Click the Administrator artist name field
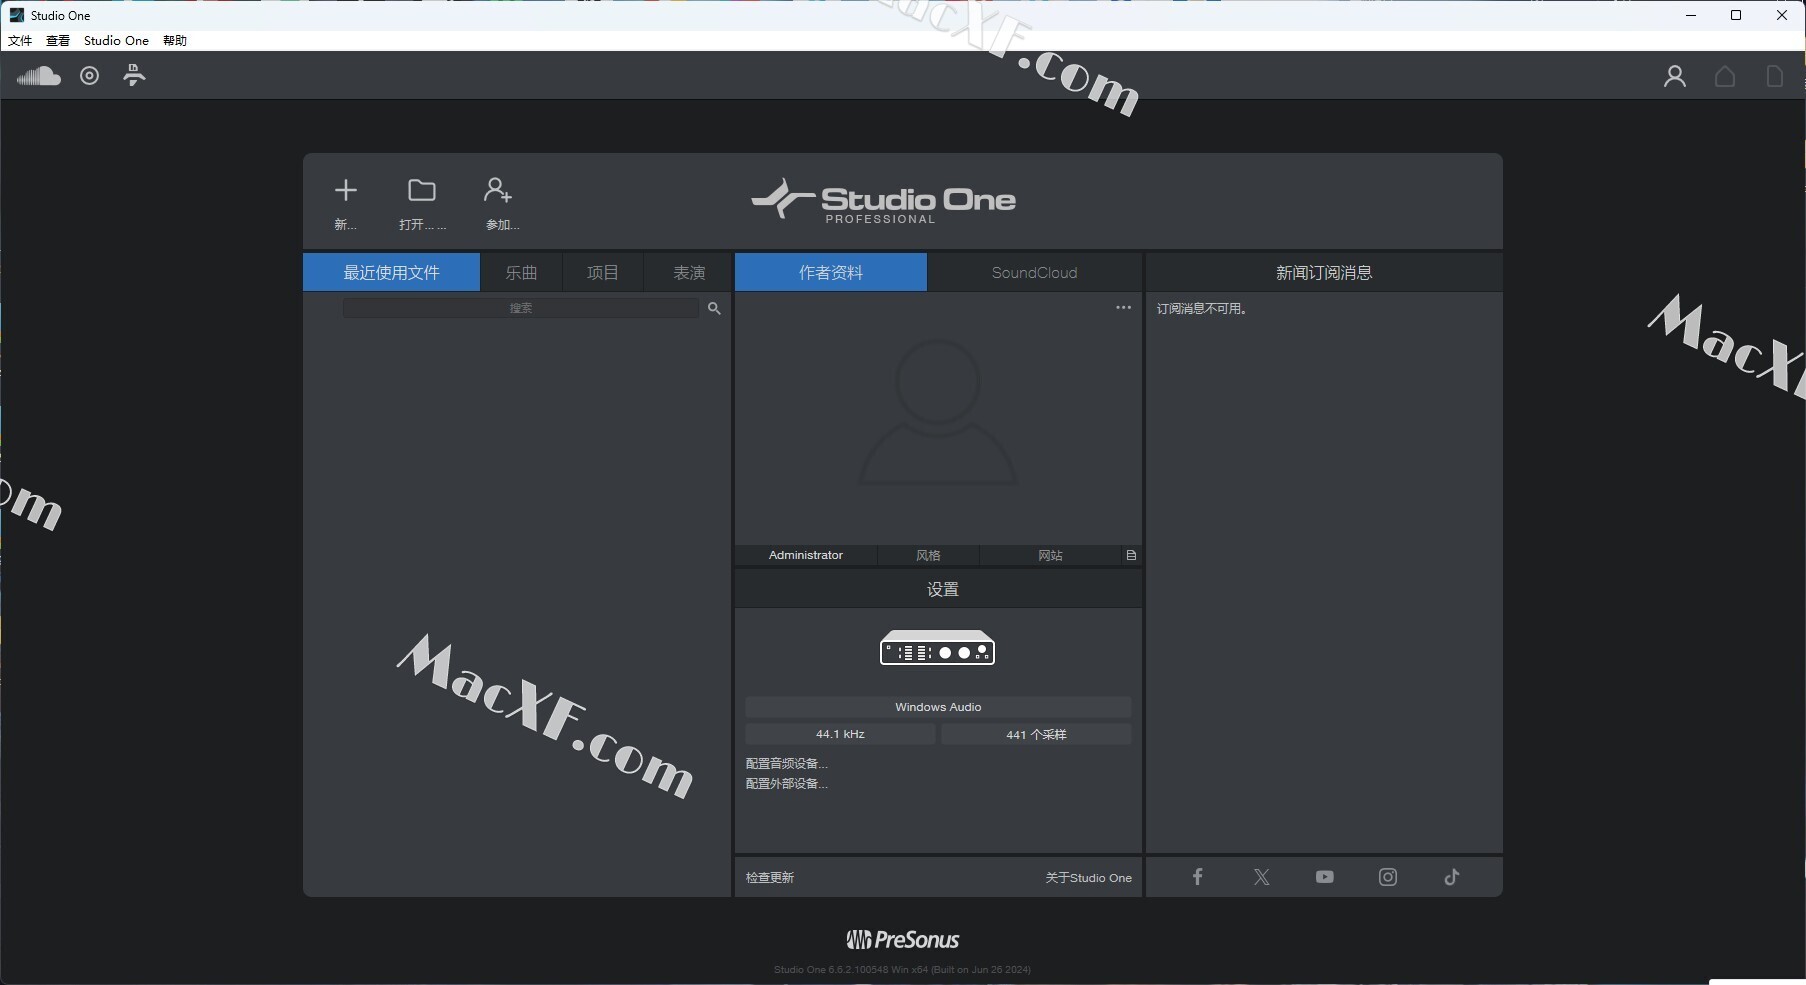Screen dimensions: 1806x985 [x=806, y=555]
